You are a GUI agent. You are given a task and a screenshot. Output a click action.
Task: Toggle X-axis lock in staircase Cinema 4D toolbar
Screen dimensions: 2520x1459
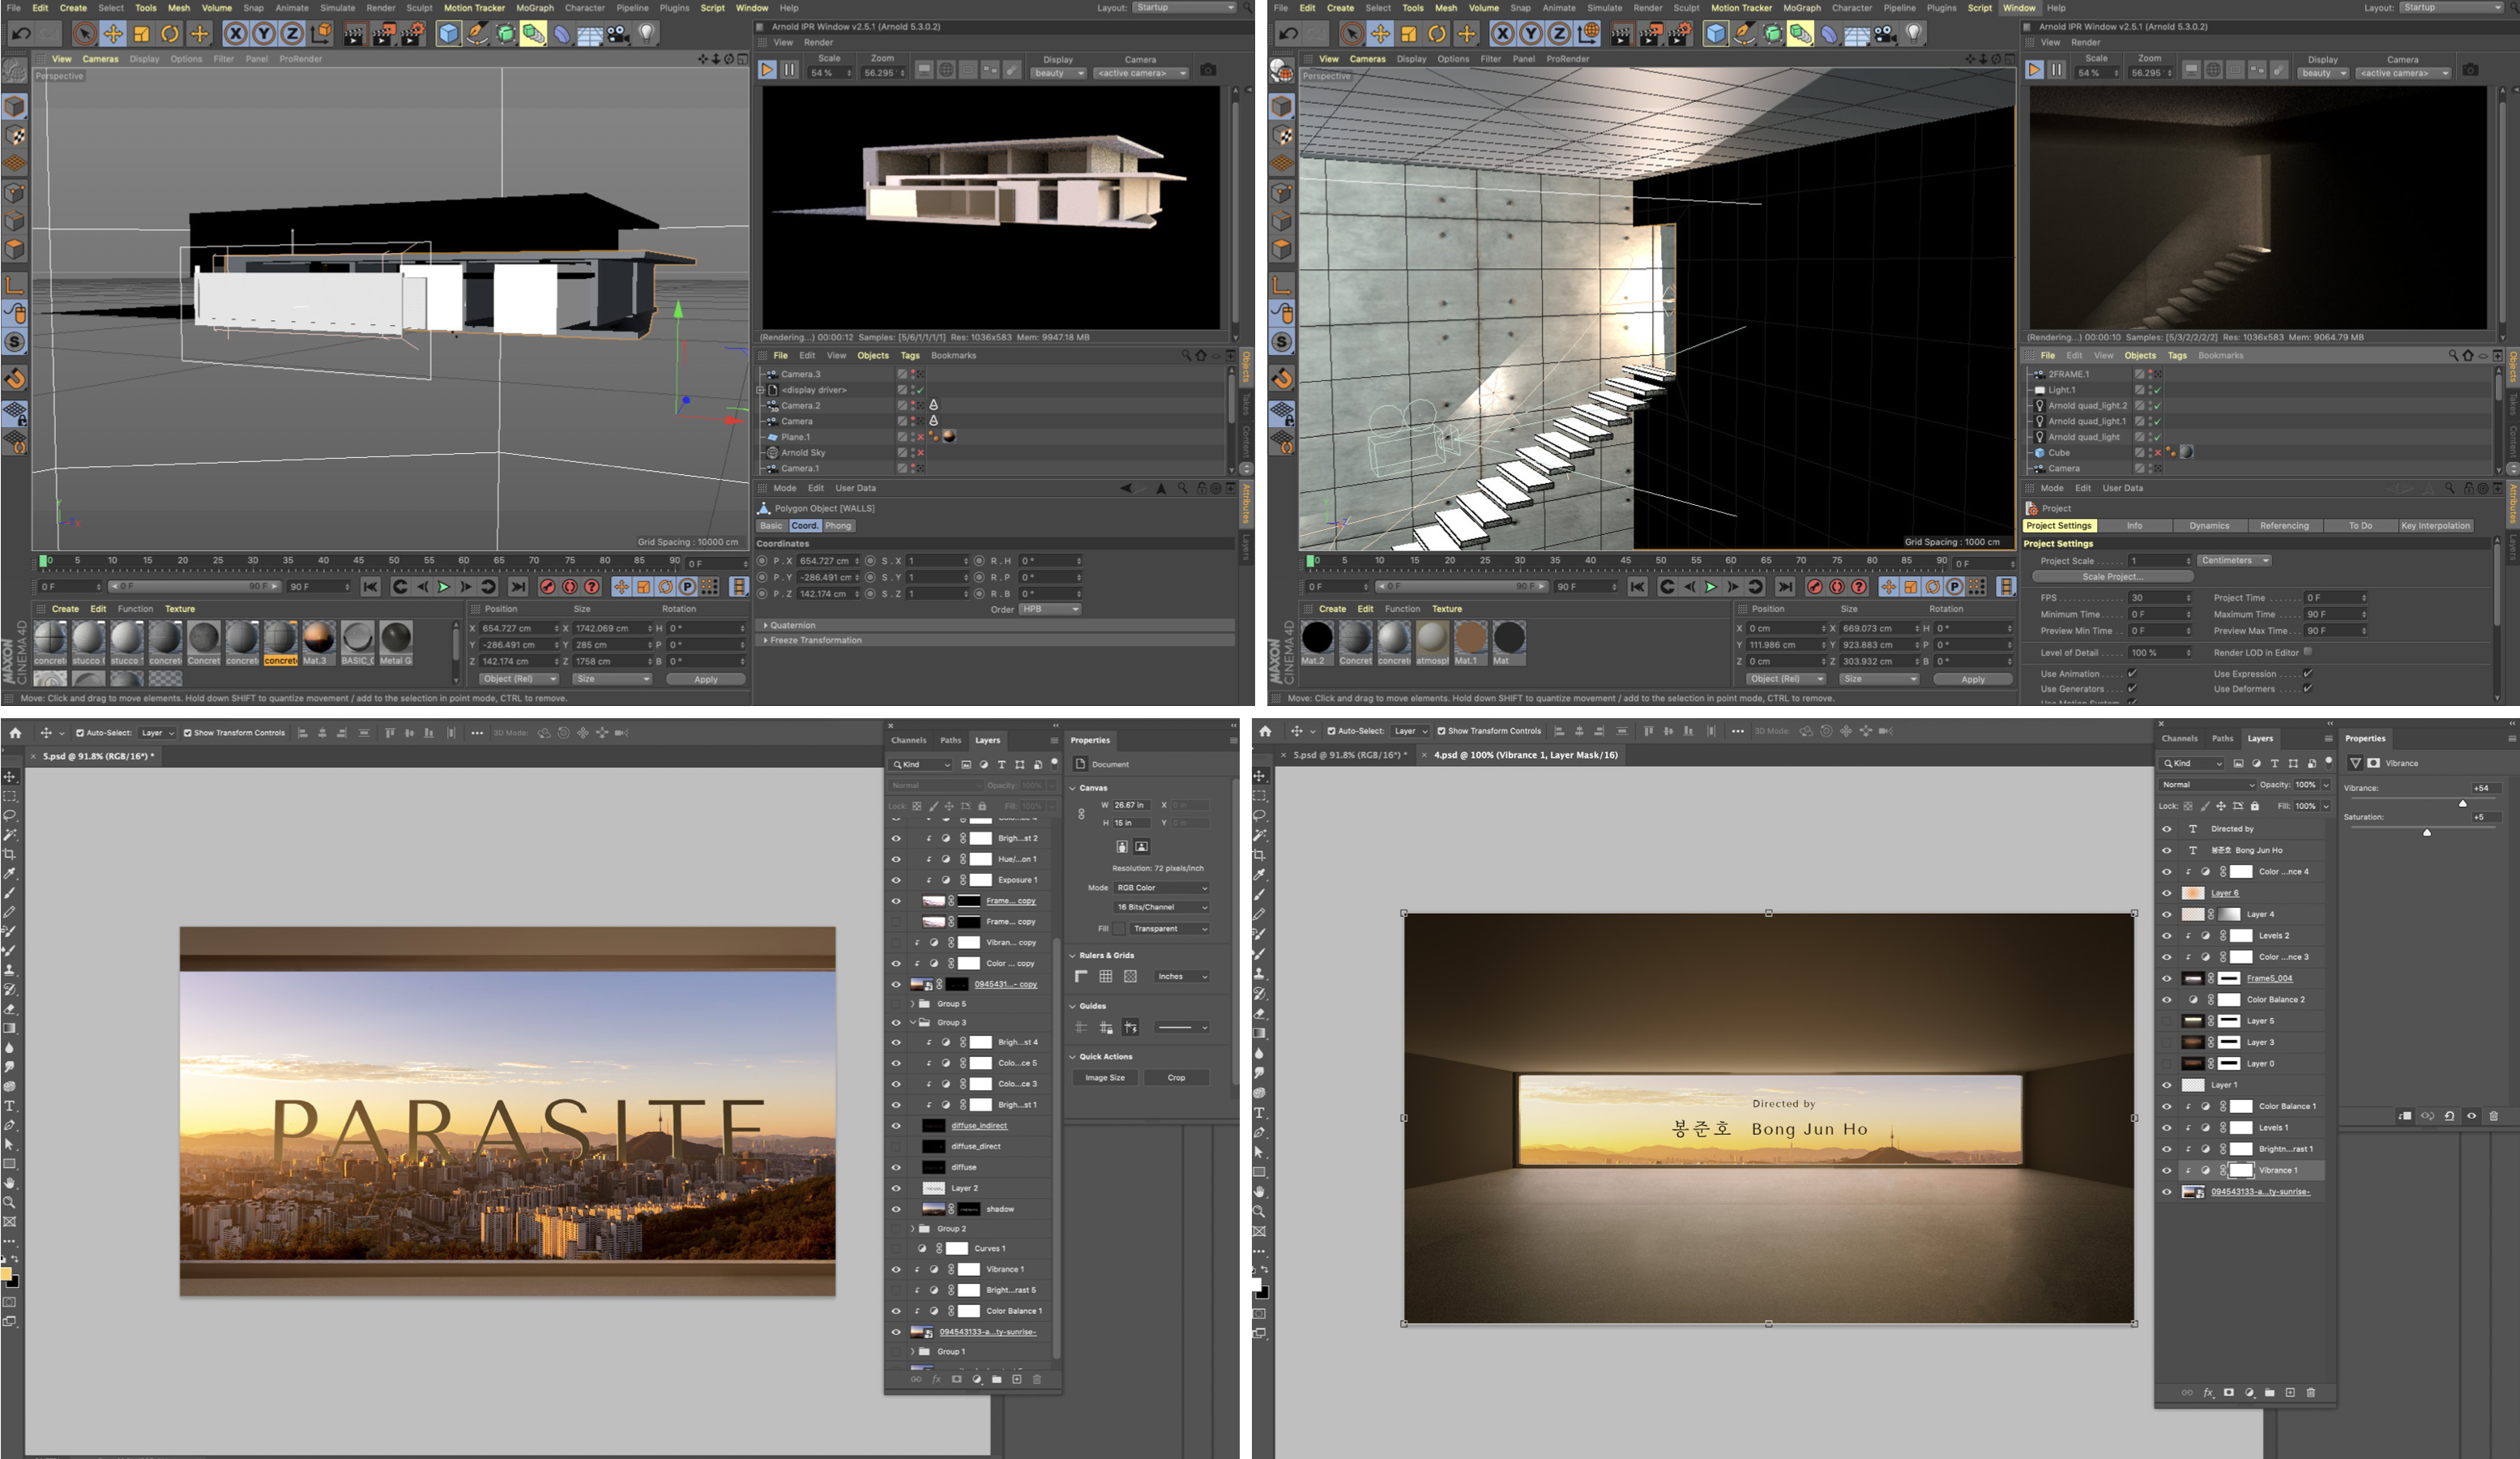(1502, 34)
